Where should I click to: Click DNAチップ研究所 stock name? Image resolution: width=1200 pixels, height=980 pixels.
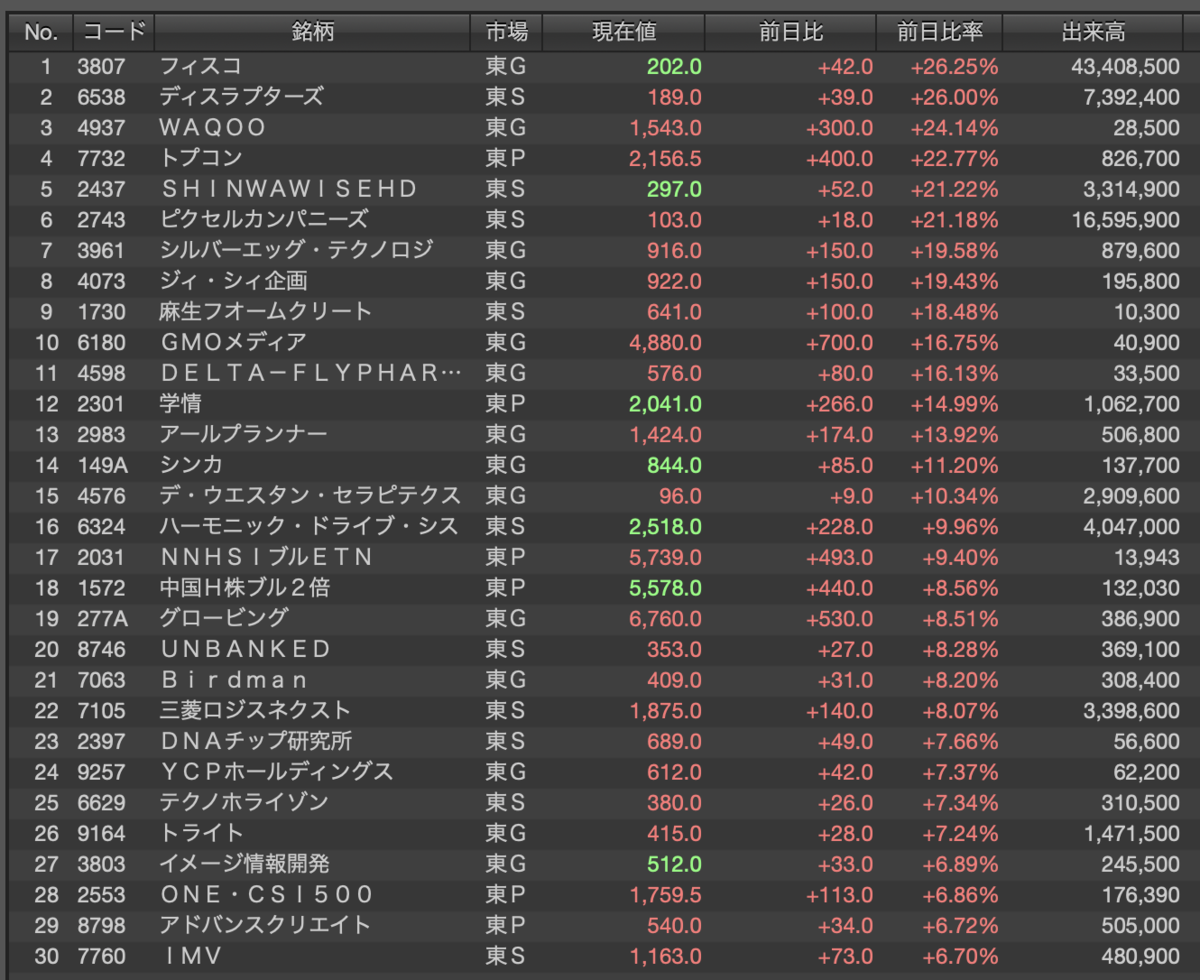coord(256,741)
